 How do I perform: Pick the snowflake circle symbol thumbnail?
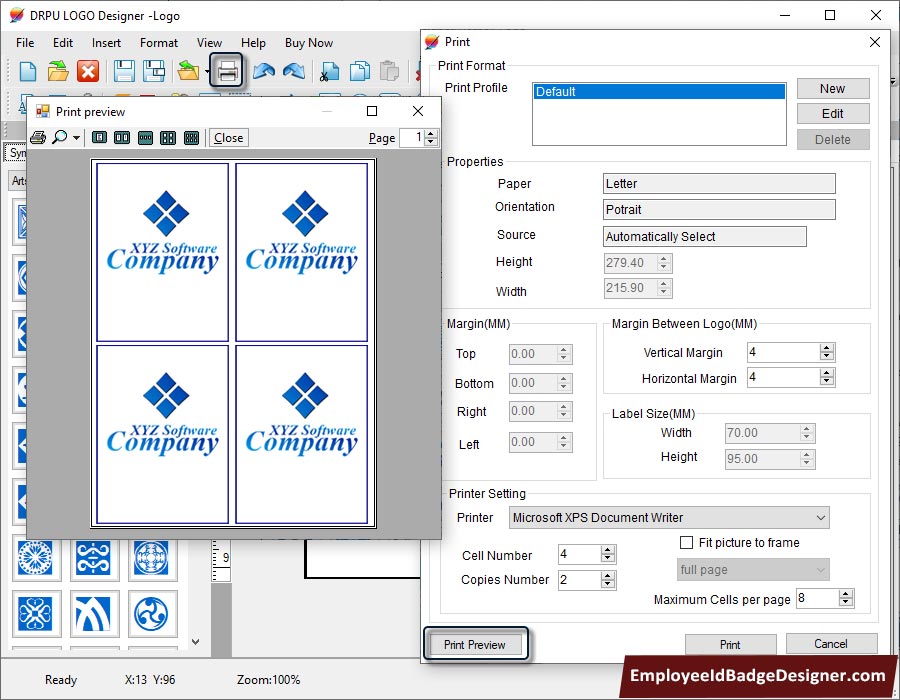click(x=35, y=558)
